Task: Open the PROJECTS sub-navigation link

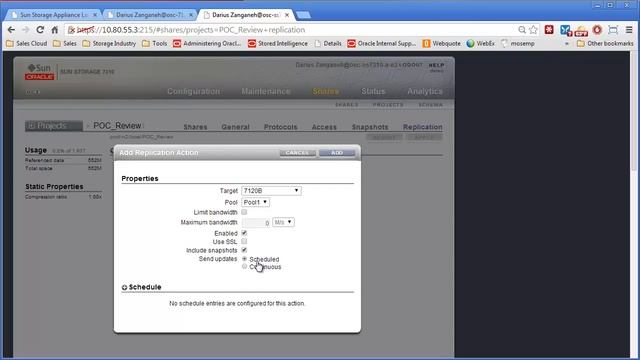Action: (388, 105)
